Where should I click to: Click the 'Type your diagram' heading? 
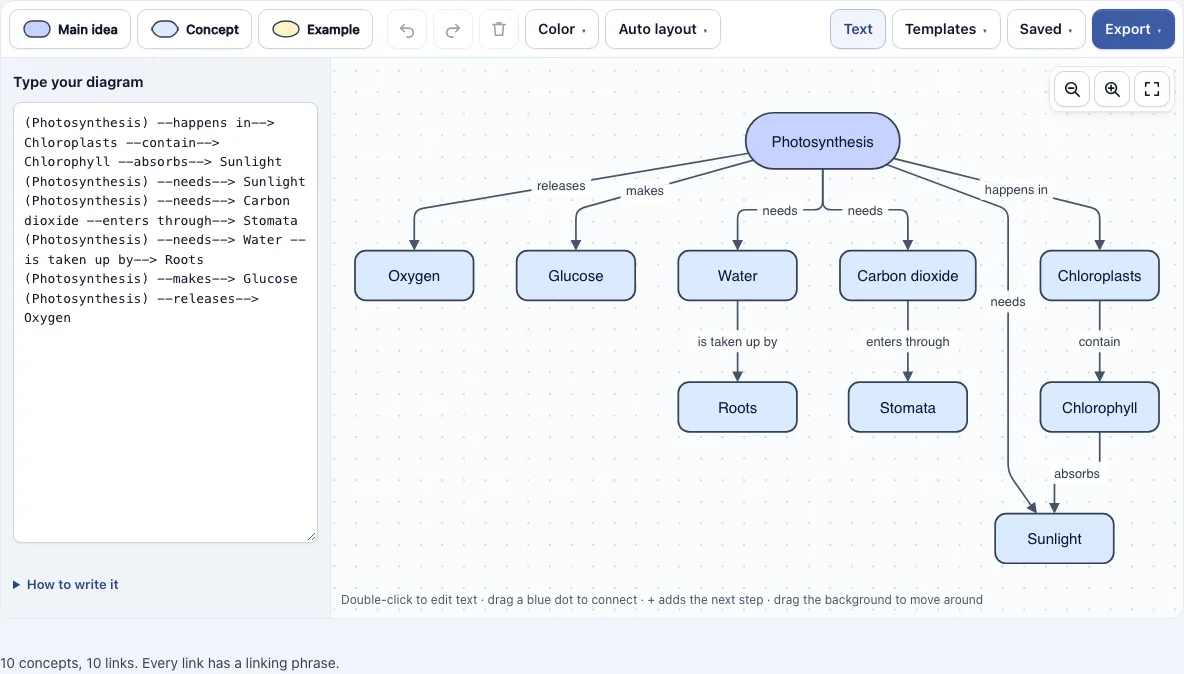tap(79, 82)
